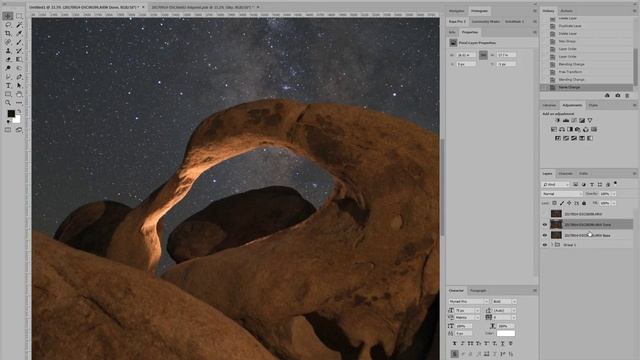Hide the ARW Done layer

(544, 224)
